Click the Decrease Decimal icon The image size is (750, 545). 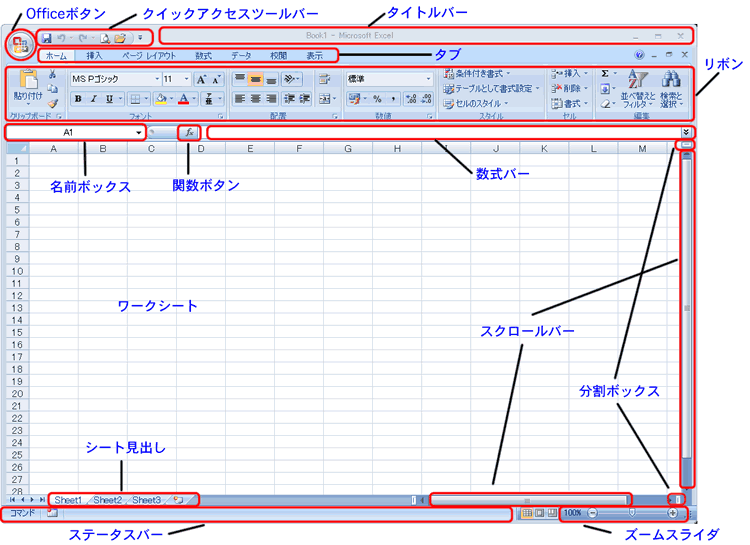point(427,99)
